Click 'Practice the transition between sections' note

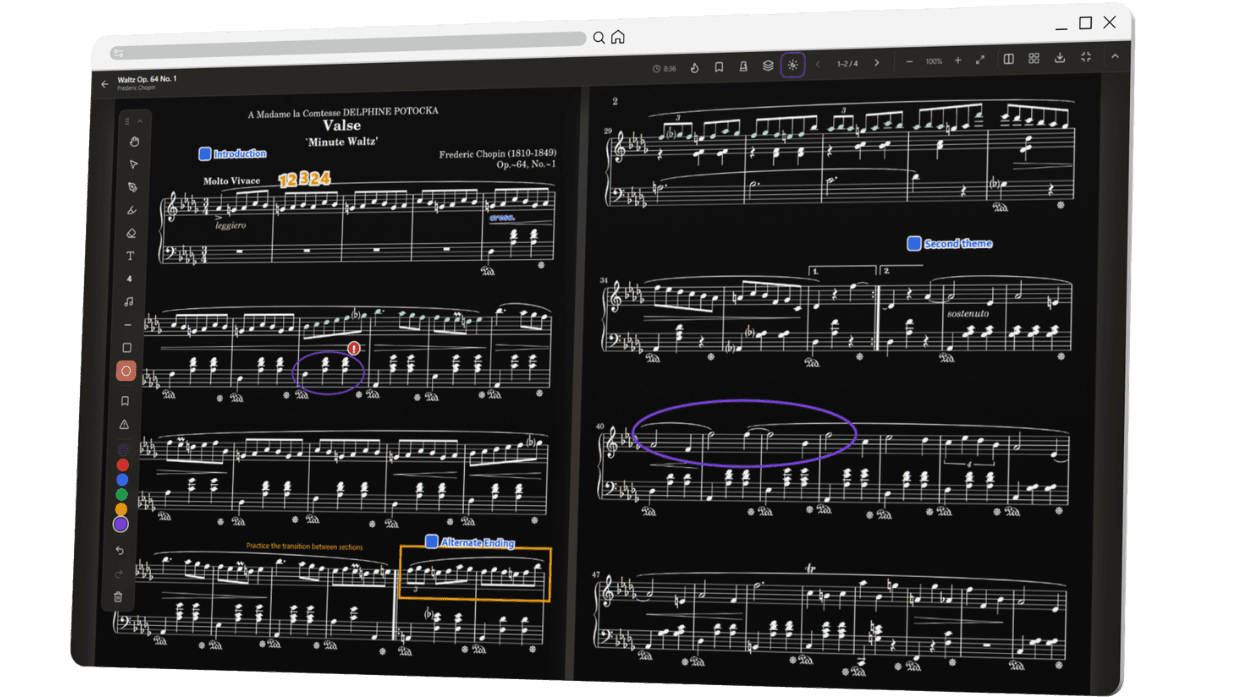[305, 547]
